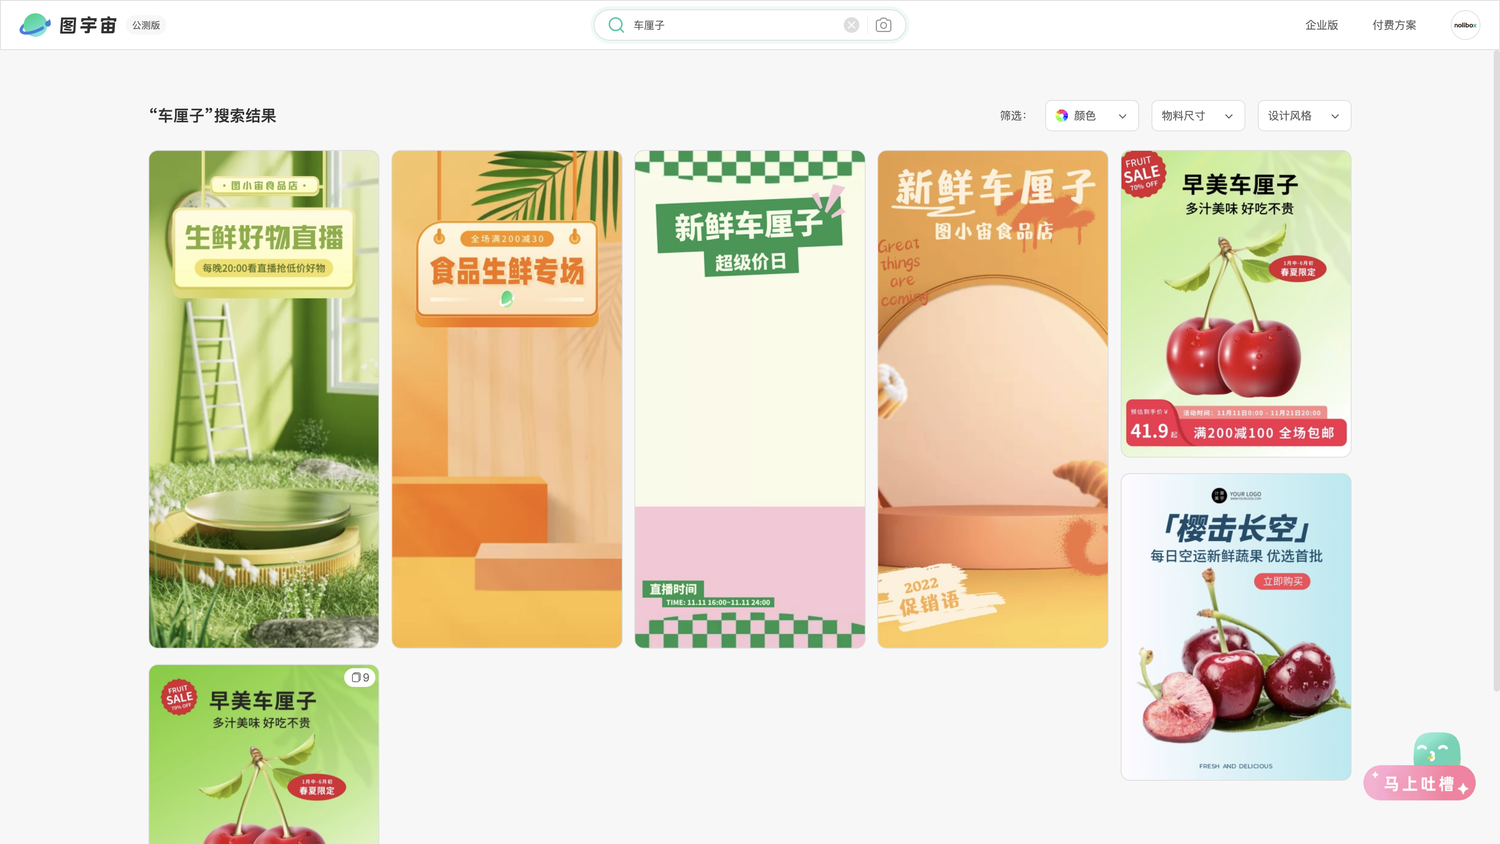Click the 马上吐槽 feedback button
1500x844 pixels.
pyautogui.click(x=1419, y=784)
